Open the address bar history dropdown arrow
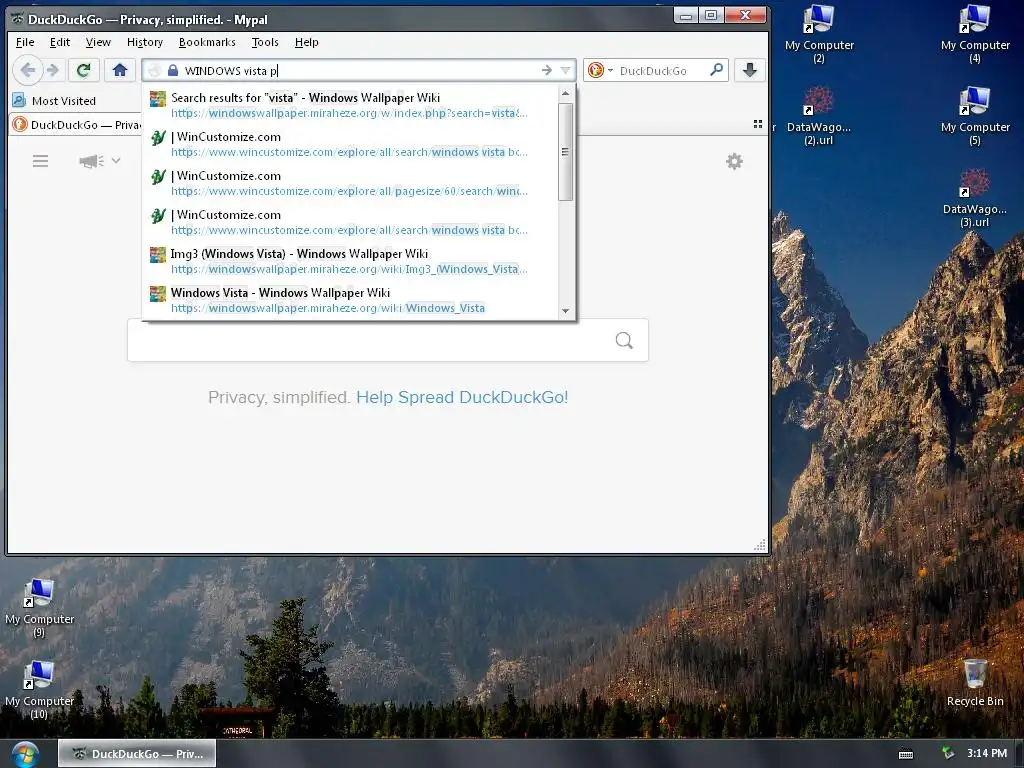The image size is (1024, 768). pyautogui.click(x=566, y=70)
